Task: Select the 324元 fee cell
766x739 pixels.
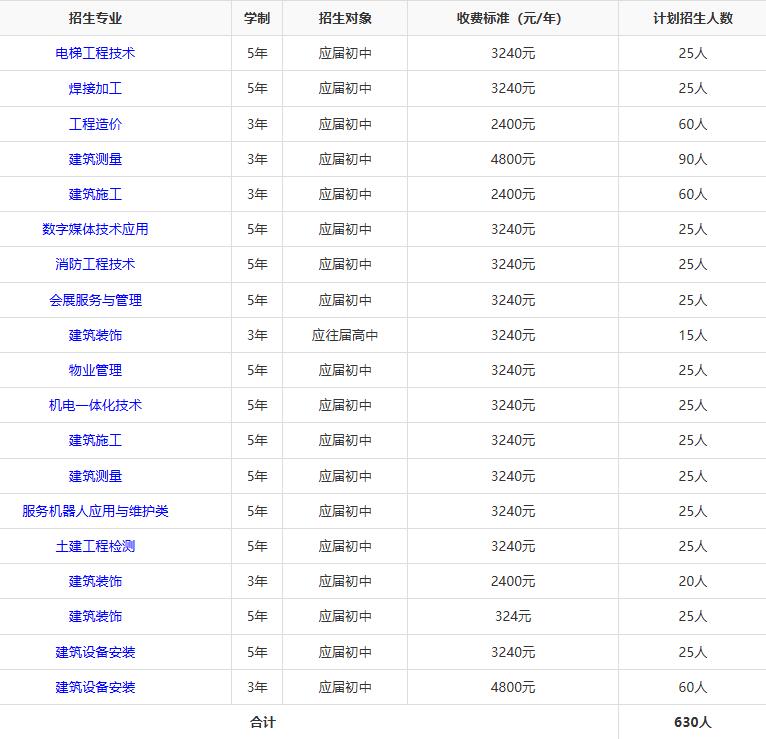Action: coord(513,616)
